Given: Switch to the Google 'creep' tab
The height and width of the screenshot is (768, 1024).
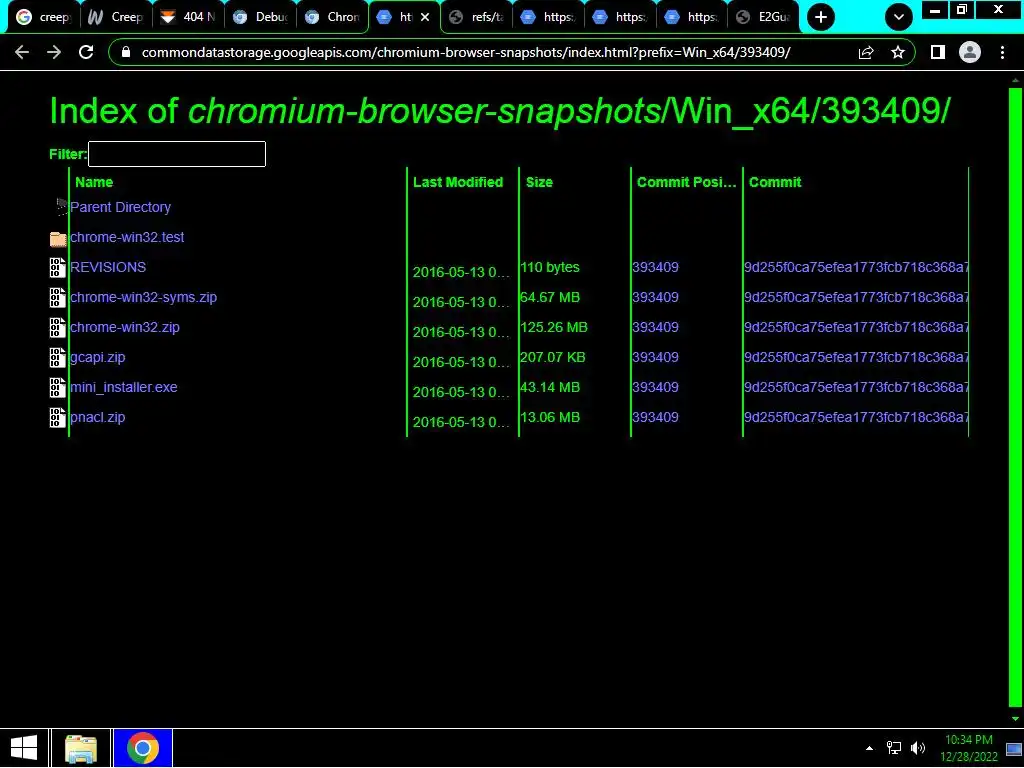Looking at the screenshot, I should pyautogui.click(x=43, y=17).
